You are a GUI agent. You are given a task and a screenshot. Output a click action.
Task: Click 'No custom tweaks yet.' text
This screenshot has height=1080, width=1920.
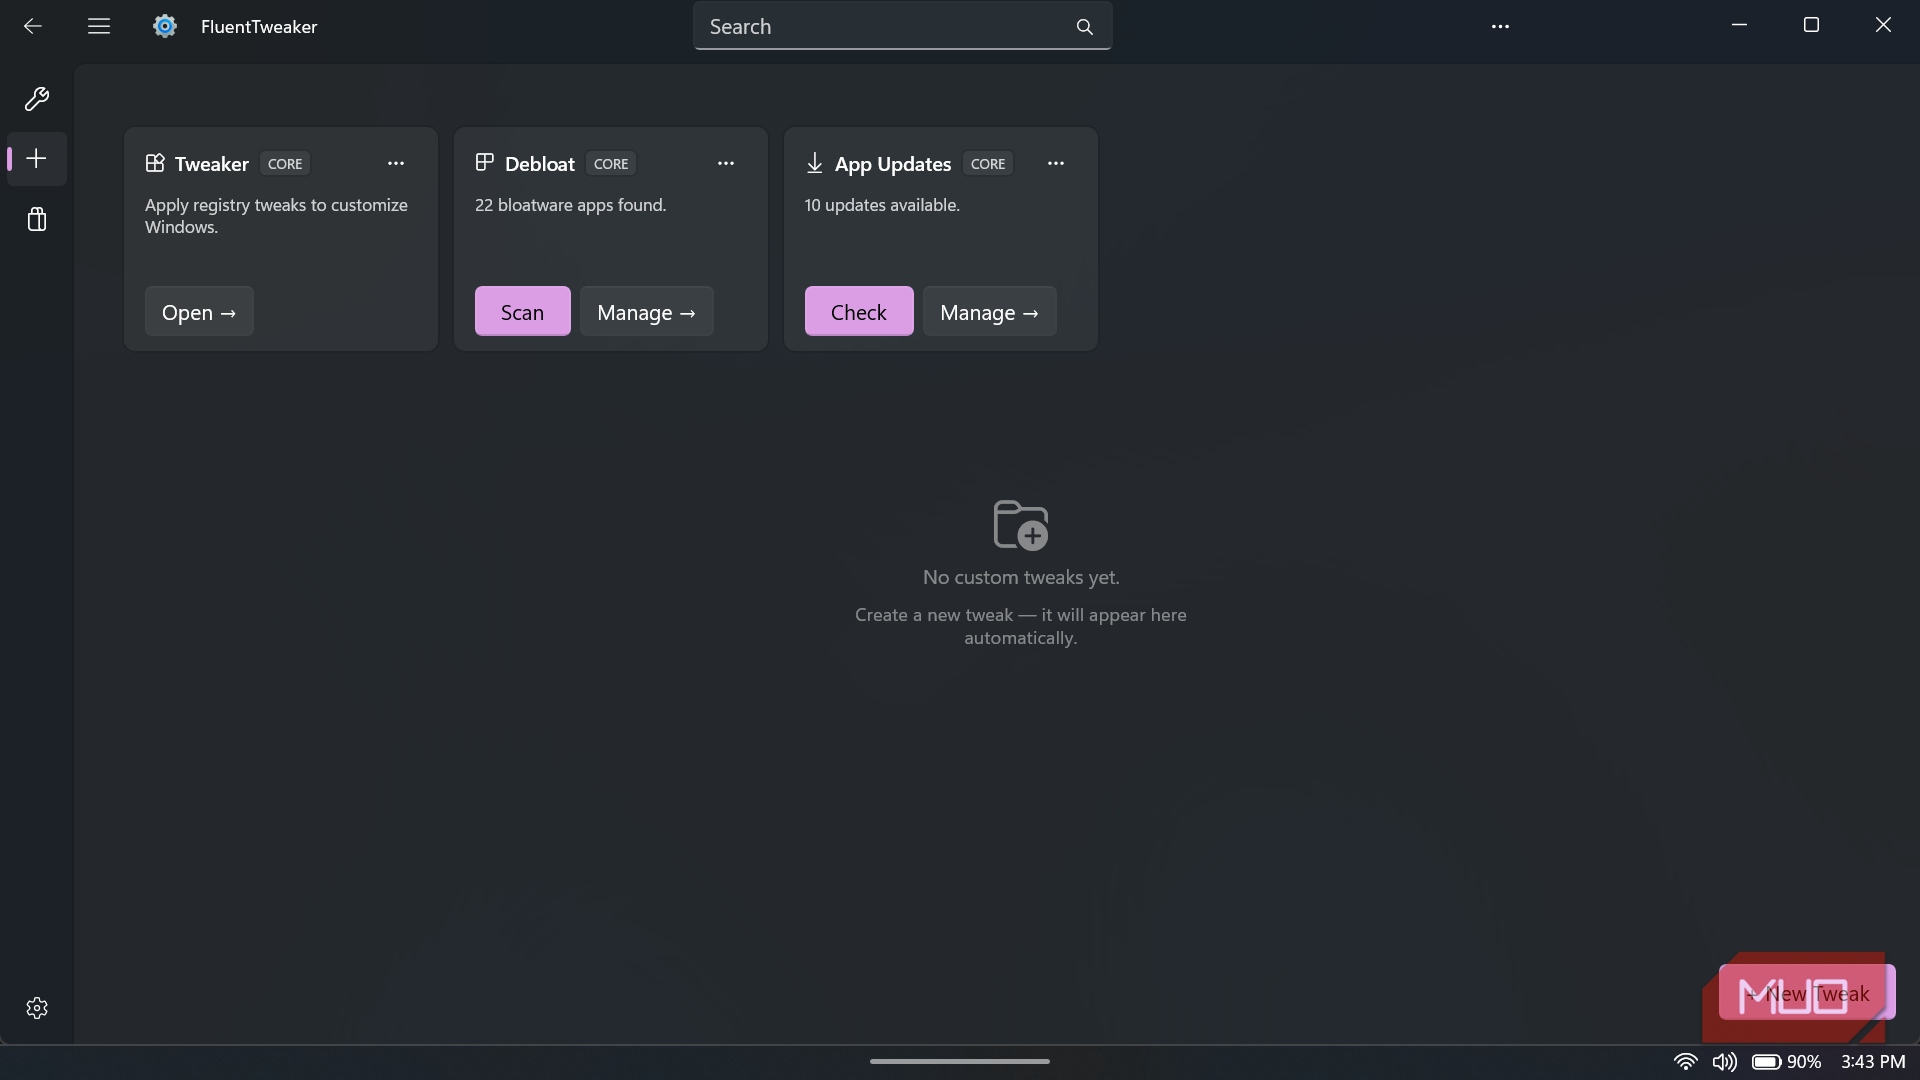(1021, 577)
